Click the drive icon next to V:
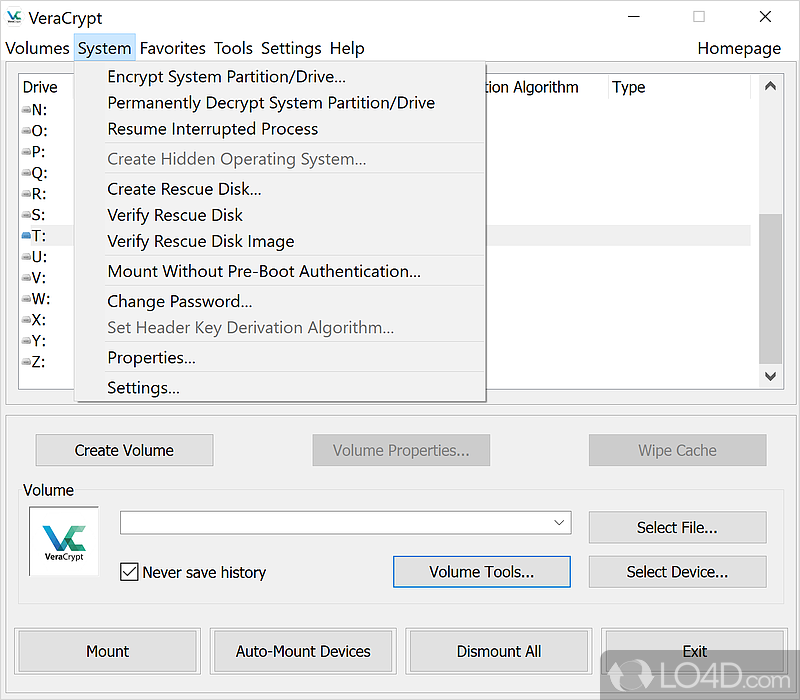Screen dimensions: 800x700 pyautogui.click(x=26, y=278)
